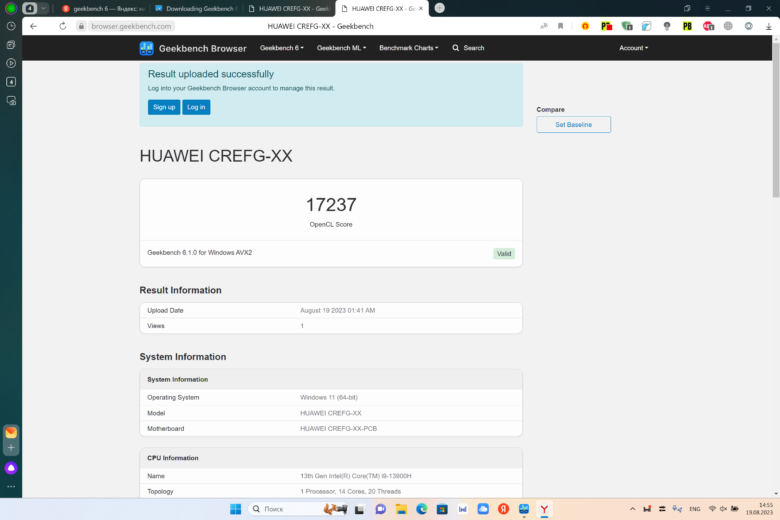Click the search magnifier icon in navbar
Viewport: 780px width, 520px height.
click(456, 48)
